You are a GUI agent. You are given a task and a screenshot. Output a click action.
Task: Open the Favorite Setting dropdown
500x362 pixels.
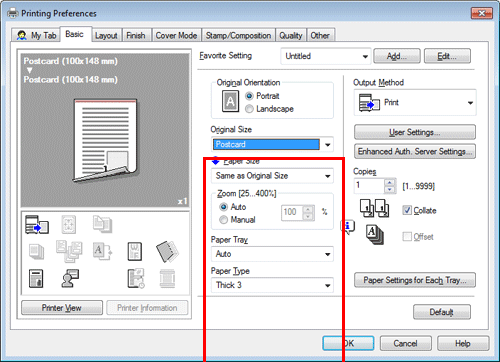point(326,56)
